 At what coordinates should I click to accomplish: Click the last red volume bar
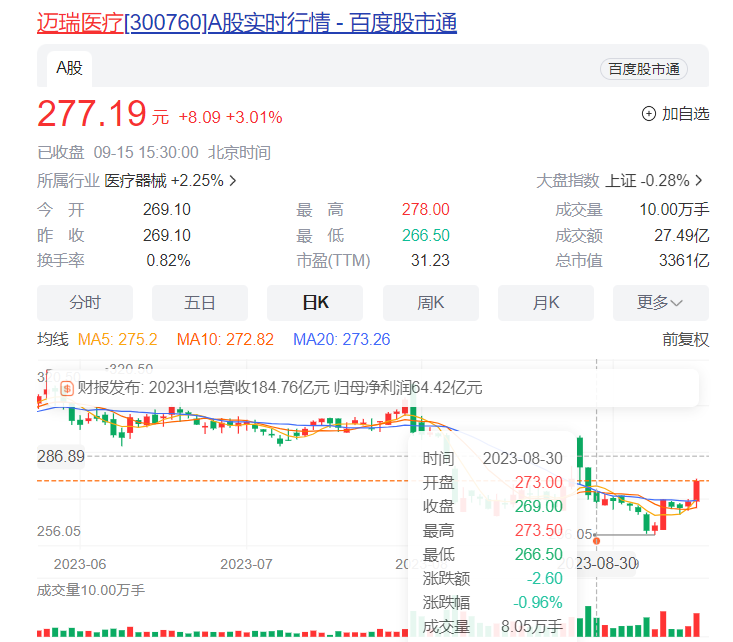[x=697, y=625]
